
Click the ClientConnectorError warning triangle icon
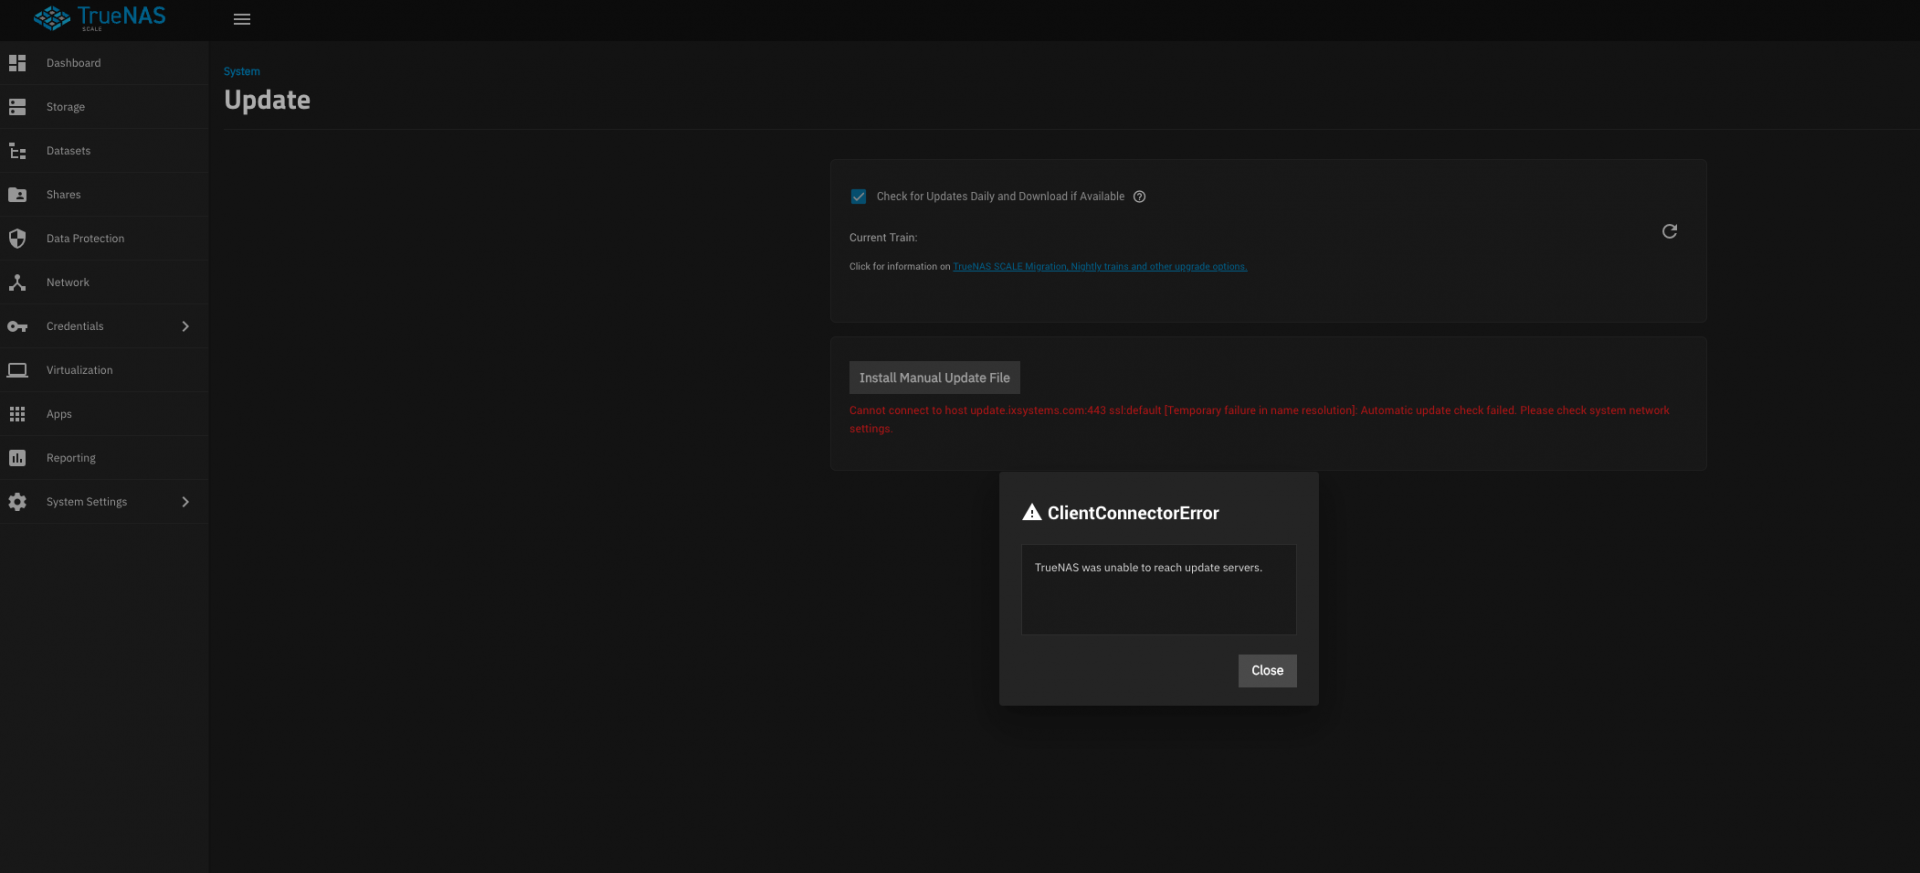click(x=1032, y=512)
